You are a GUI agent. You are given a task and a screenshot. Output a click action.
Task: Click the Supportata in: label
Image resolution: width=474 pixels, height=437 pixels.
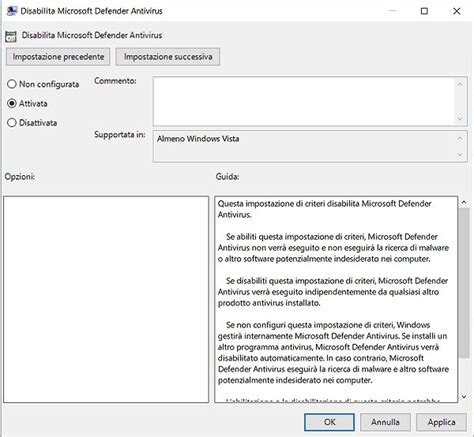tap(120, 135)
